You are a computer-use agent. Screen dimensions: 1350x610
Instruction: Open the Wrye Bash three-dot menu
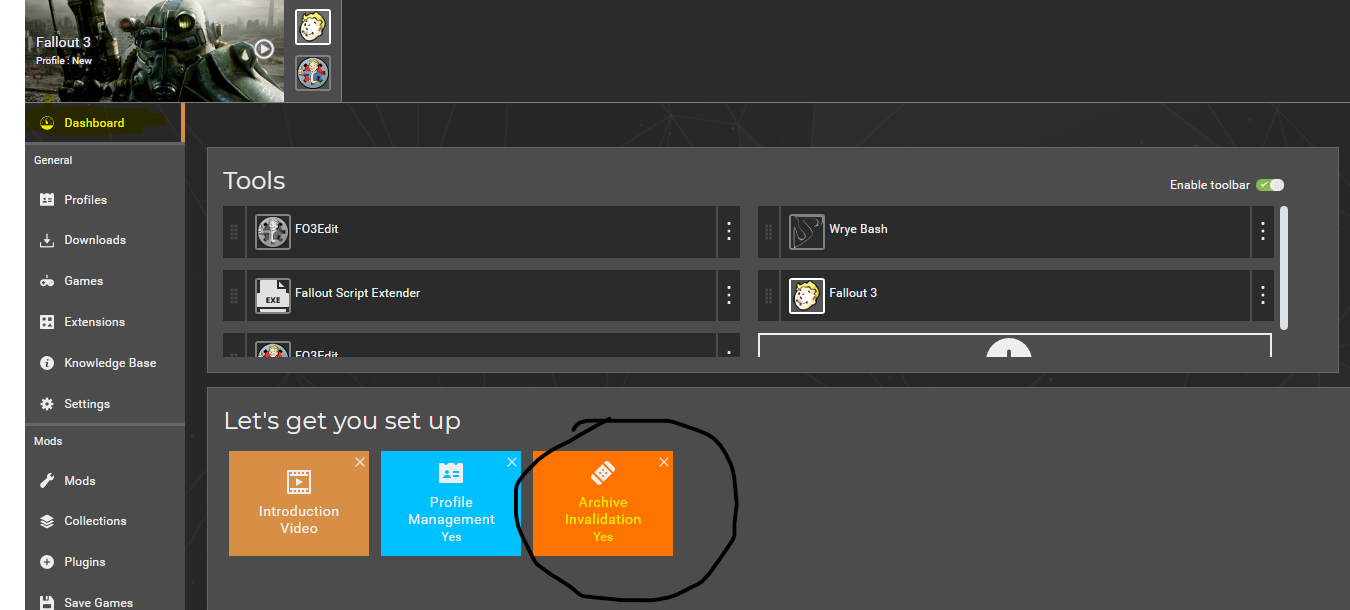point(1263,232)
